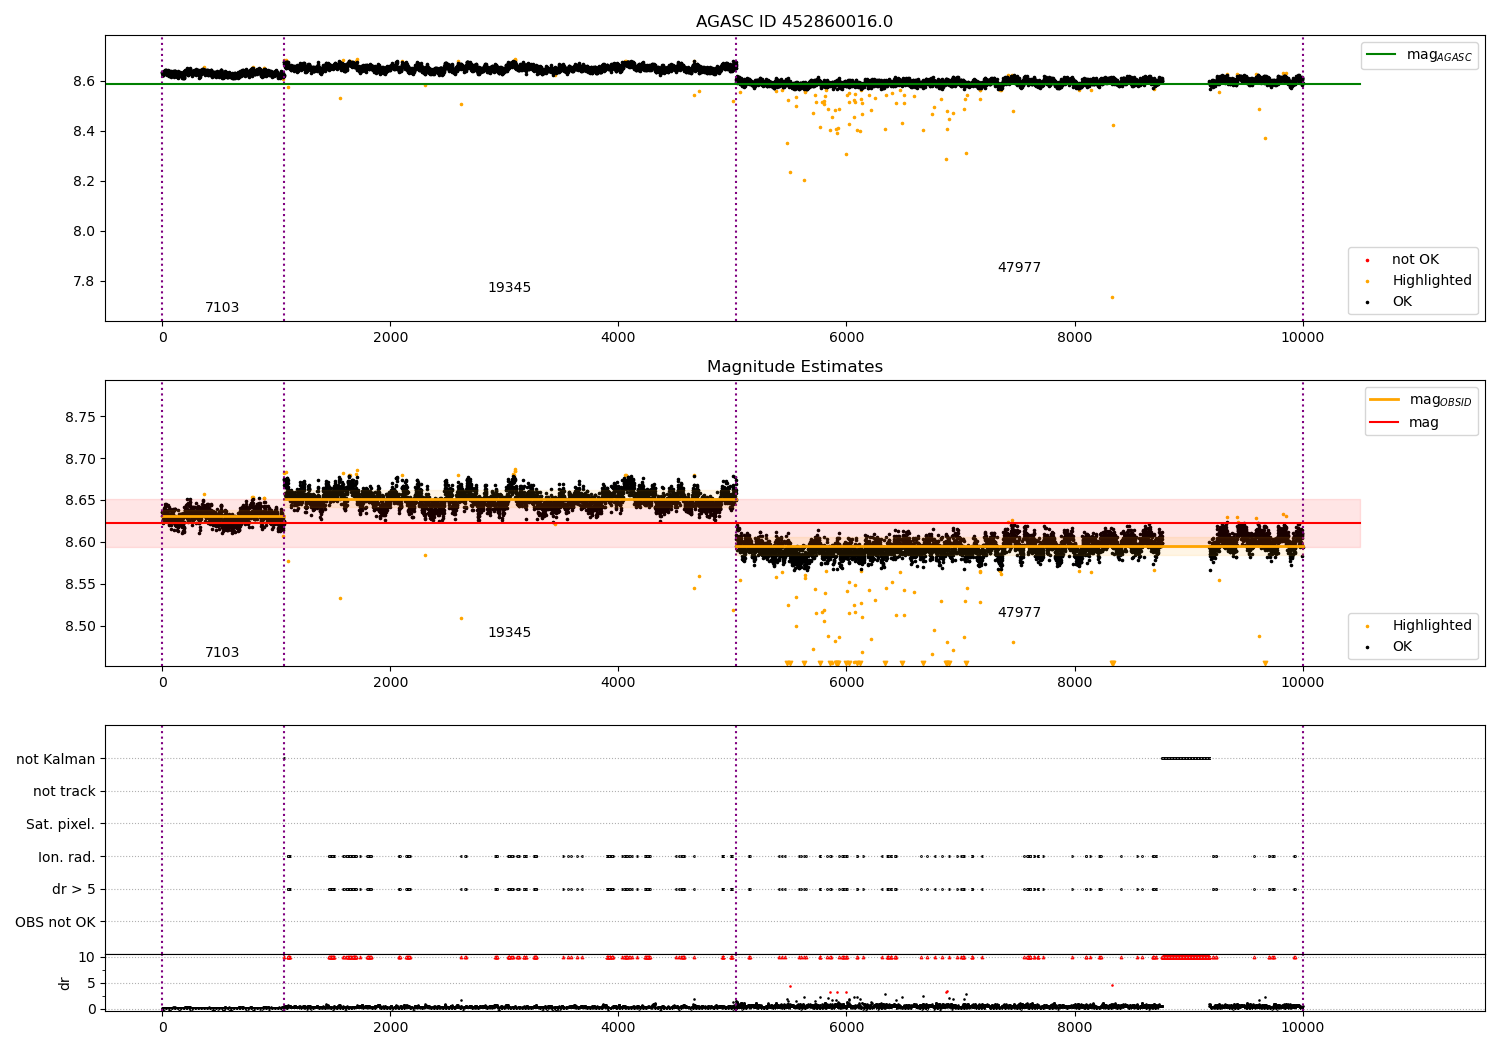The image size is (1500, 1050).
Task: Click OBSID label '7103' in Magnitude Estimates plot
Action: coord(222,653)
